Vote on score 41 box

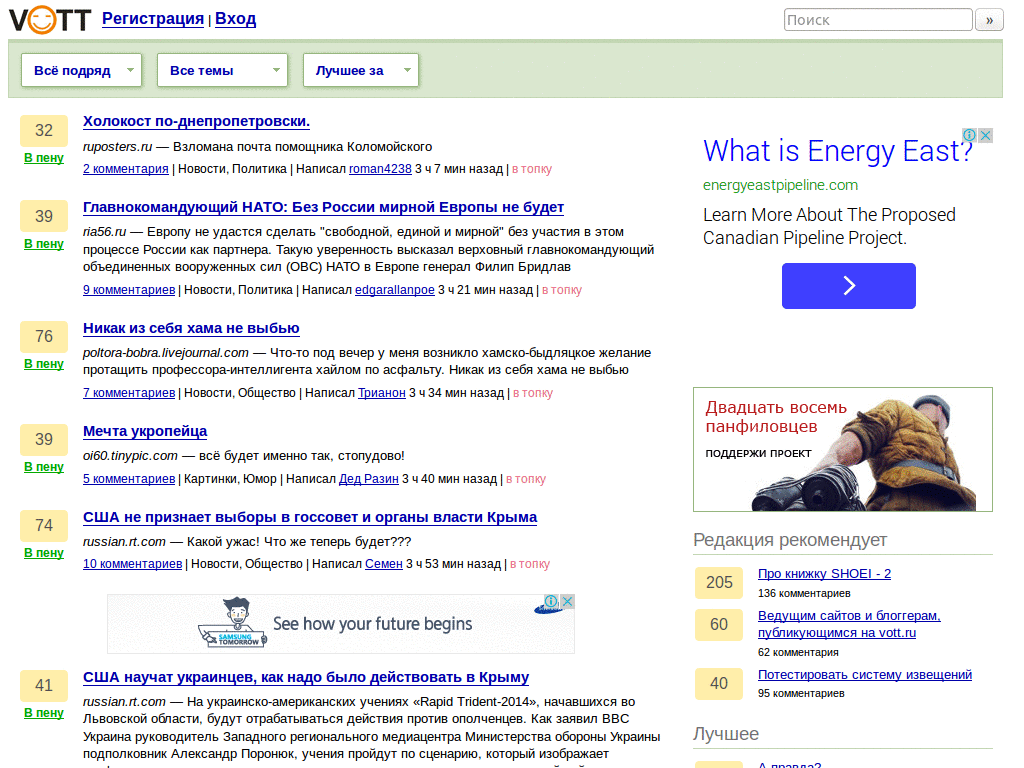(44, 686)
